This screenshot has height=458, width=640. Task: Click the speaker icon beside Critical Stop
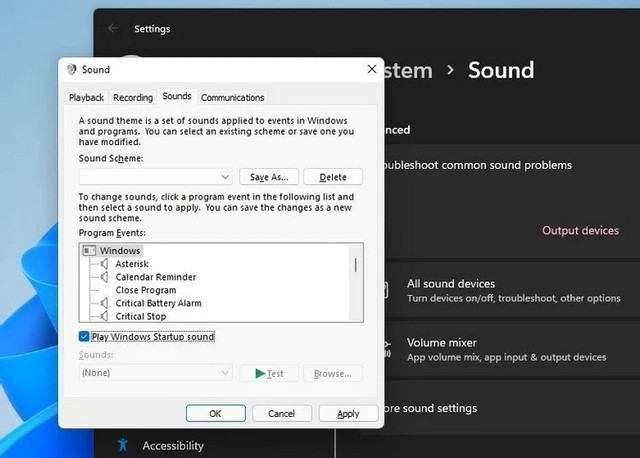pos(104,316)
